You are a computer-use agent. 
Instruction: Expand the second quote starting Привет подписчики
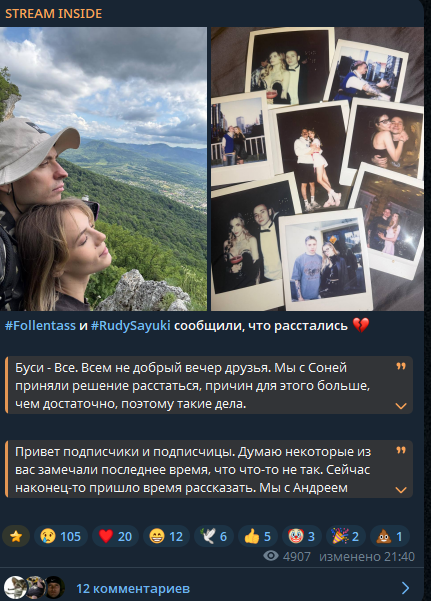pyautogui.click(x=401, y=490)
